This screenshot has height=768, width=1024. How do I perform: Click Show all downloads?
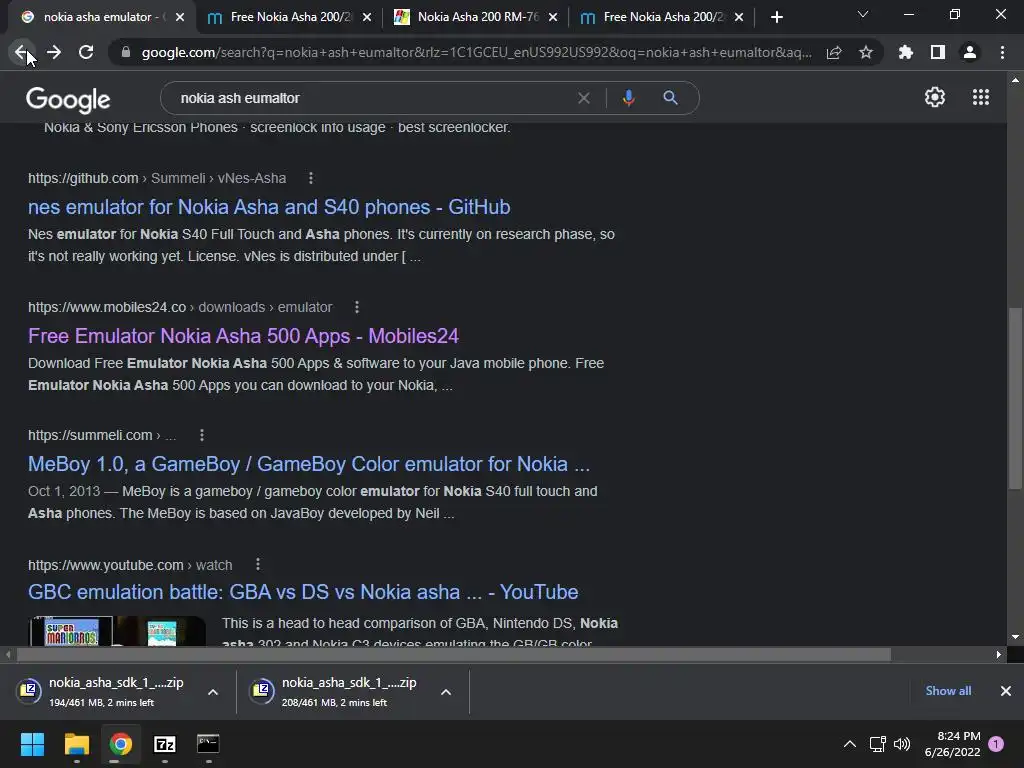coord(948,691)
